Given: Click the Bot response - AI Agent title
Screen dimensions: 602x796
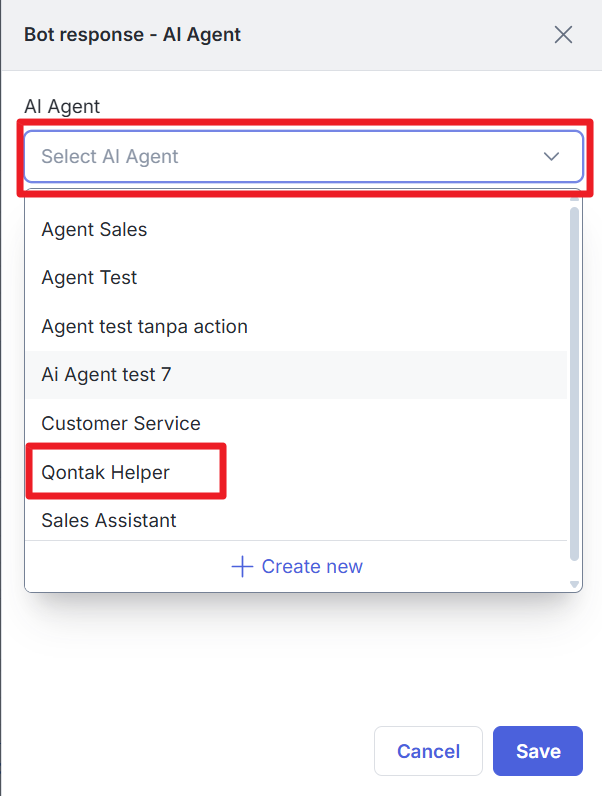Looking at the screenshot, I should [x=132, y=35].
